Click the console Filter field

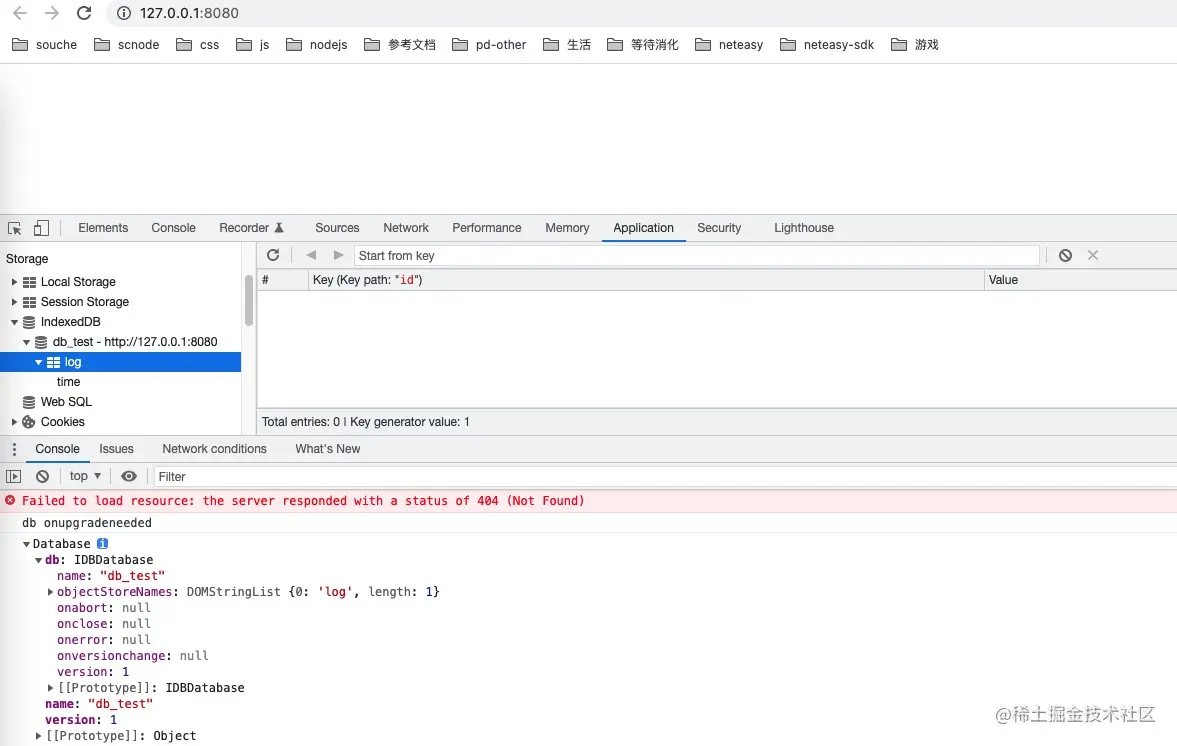point(665,477)
